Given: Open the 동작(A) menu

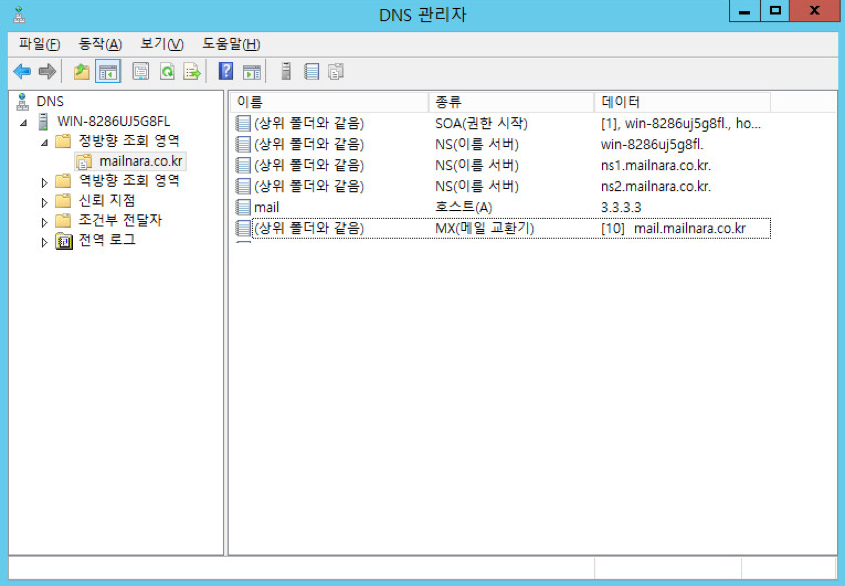Looking at the screenshot, I should pos(100,44).
